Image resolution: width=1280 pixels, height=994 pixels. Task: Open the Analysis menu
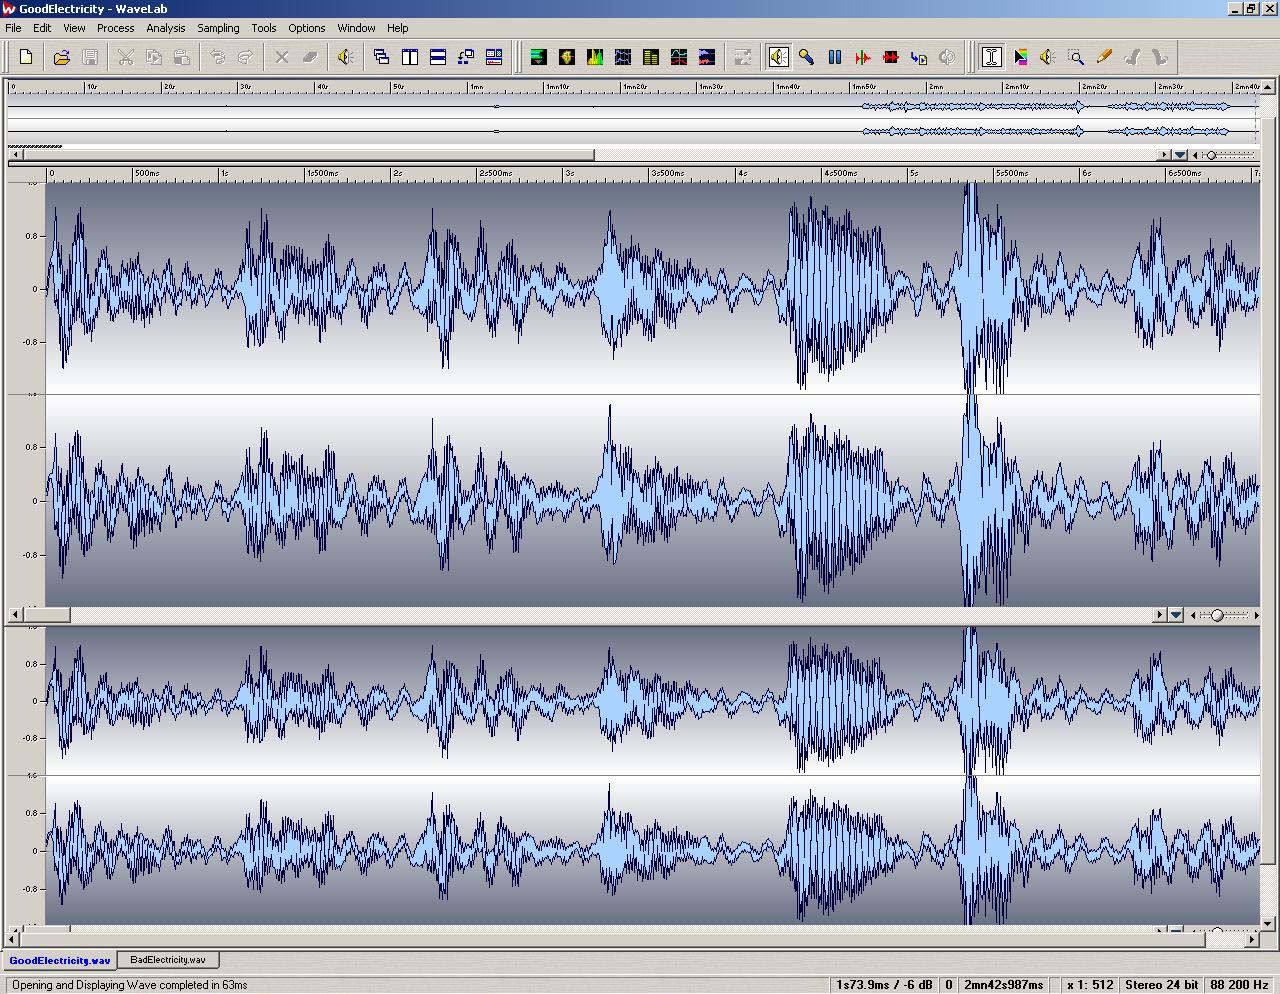[x=166, y=28]
